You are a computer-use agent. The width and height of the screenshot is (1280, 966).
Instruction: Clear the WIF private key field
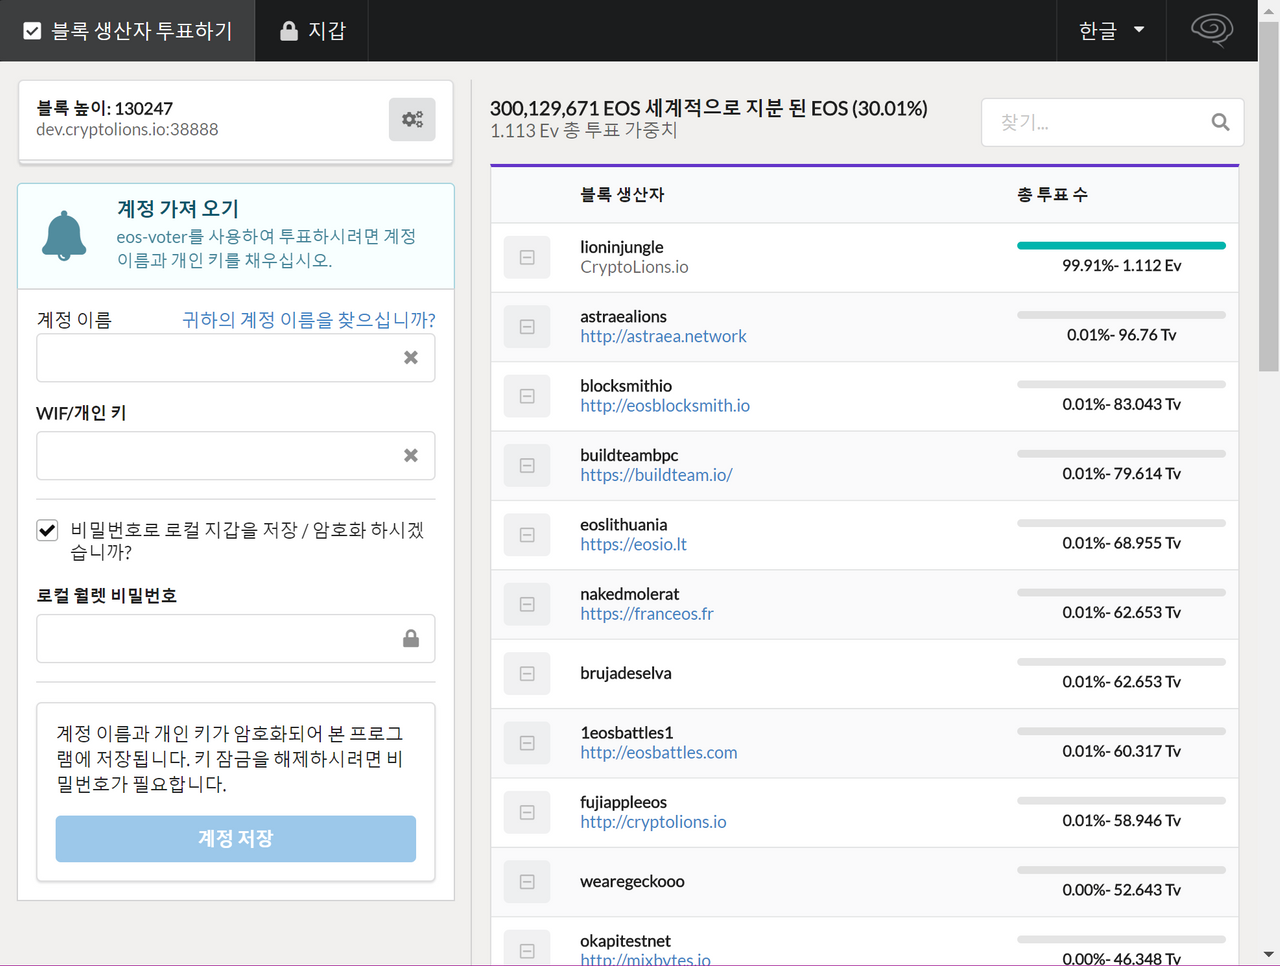pos(410,456)
